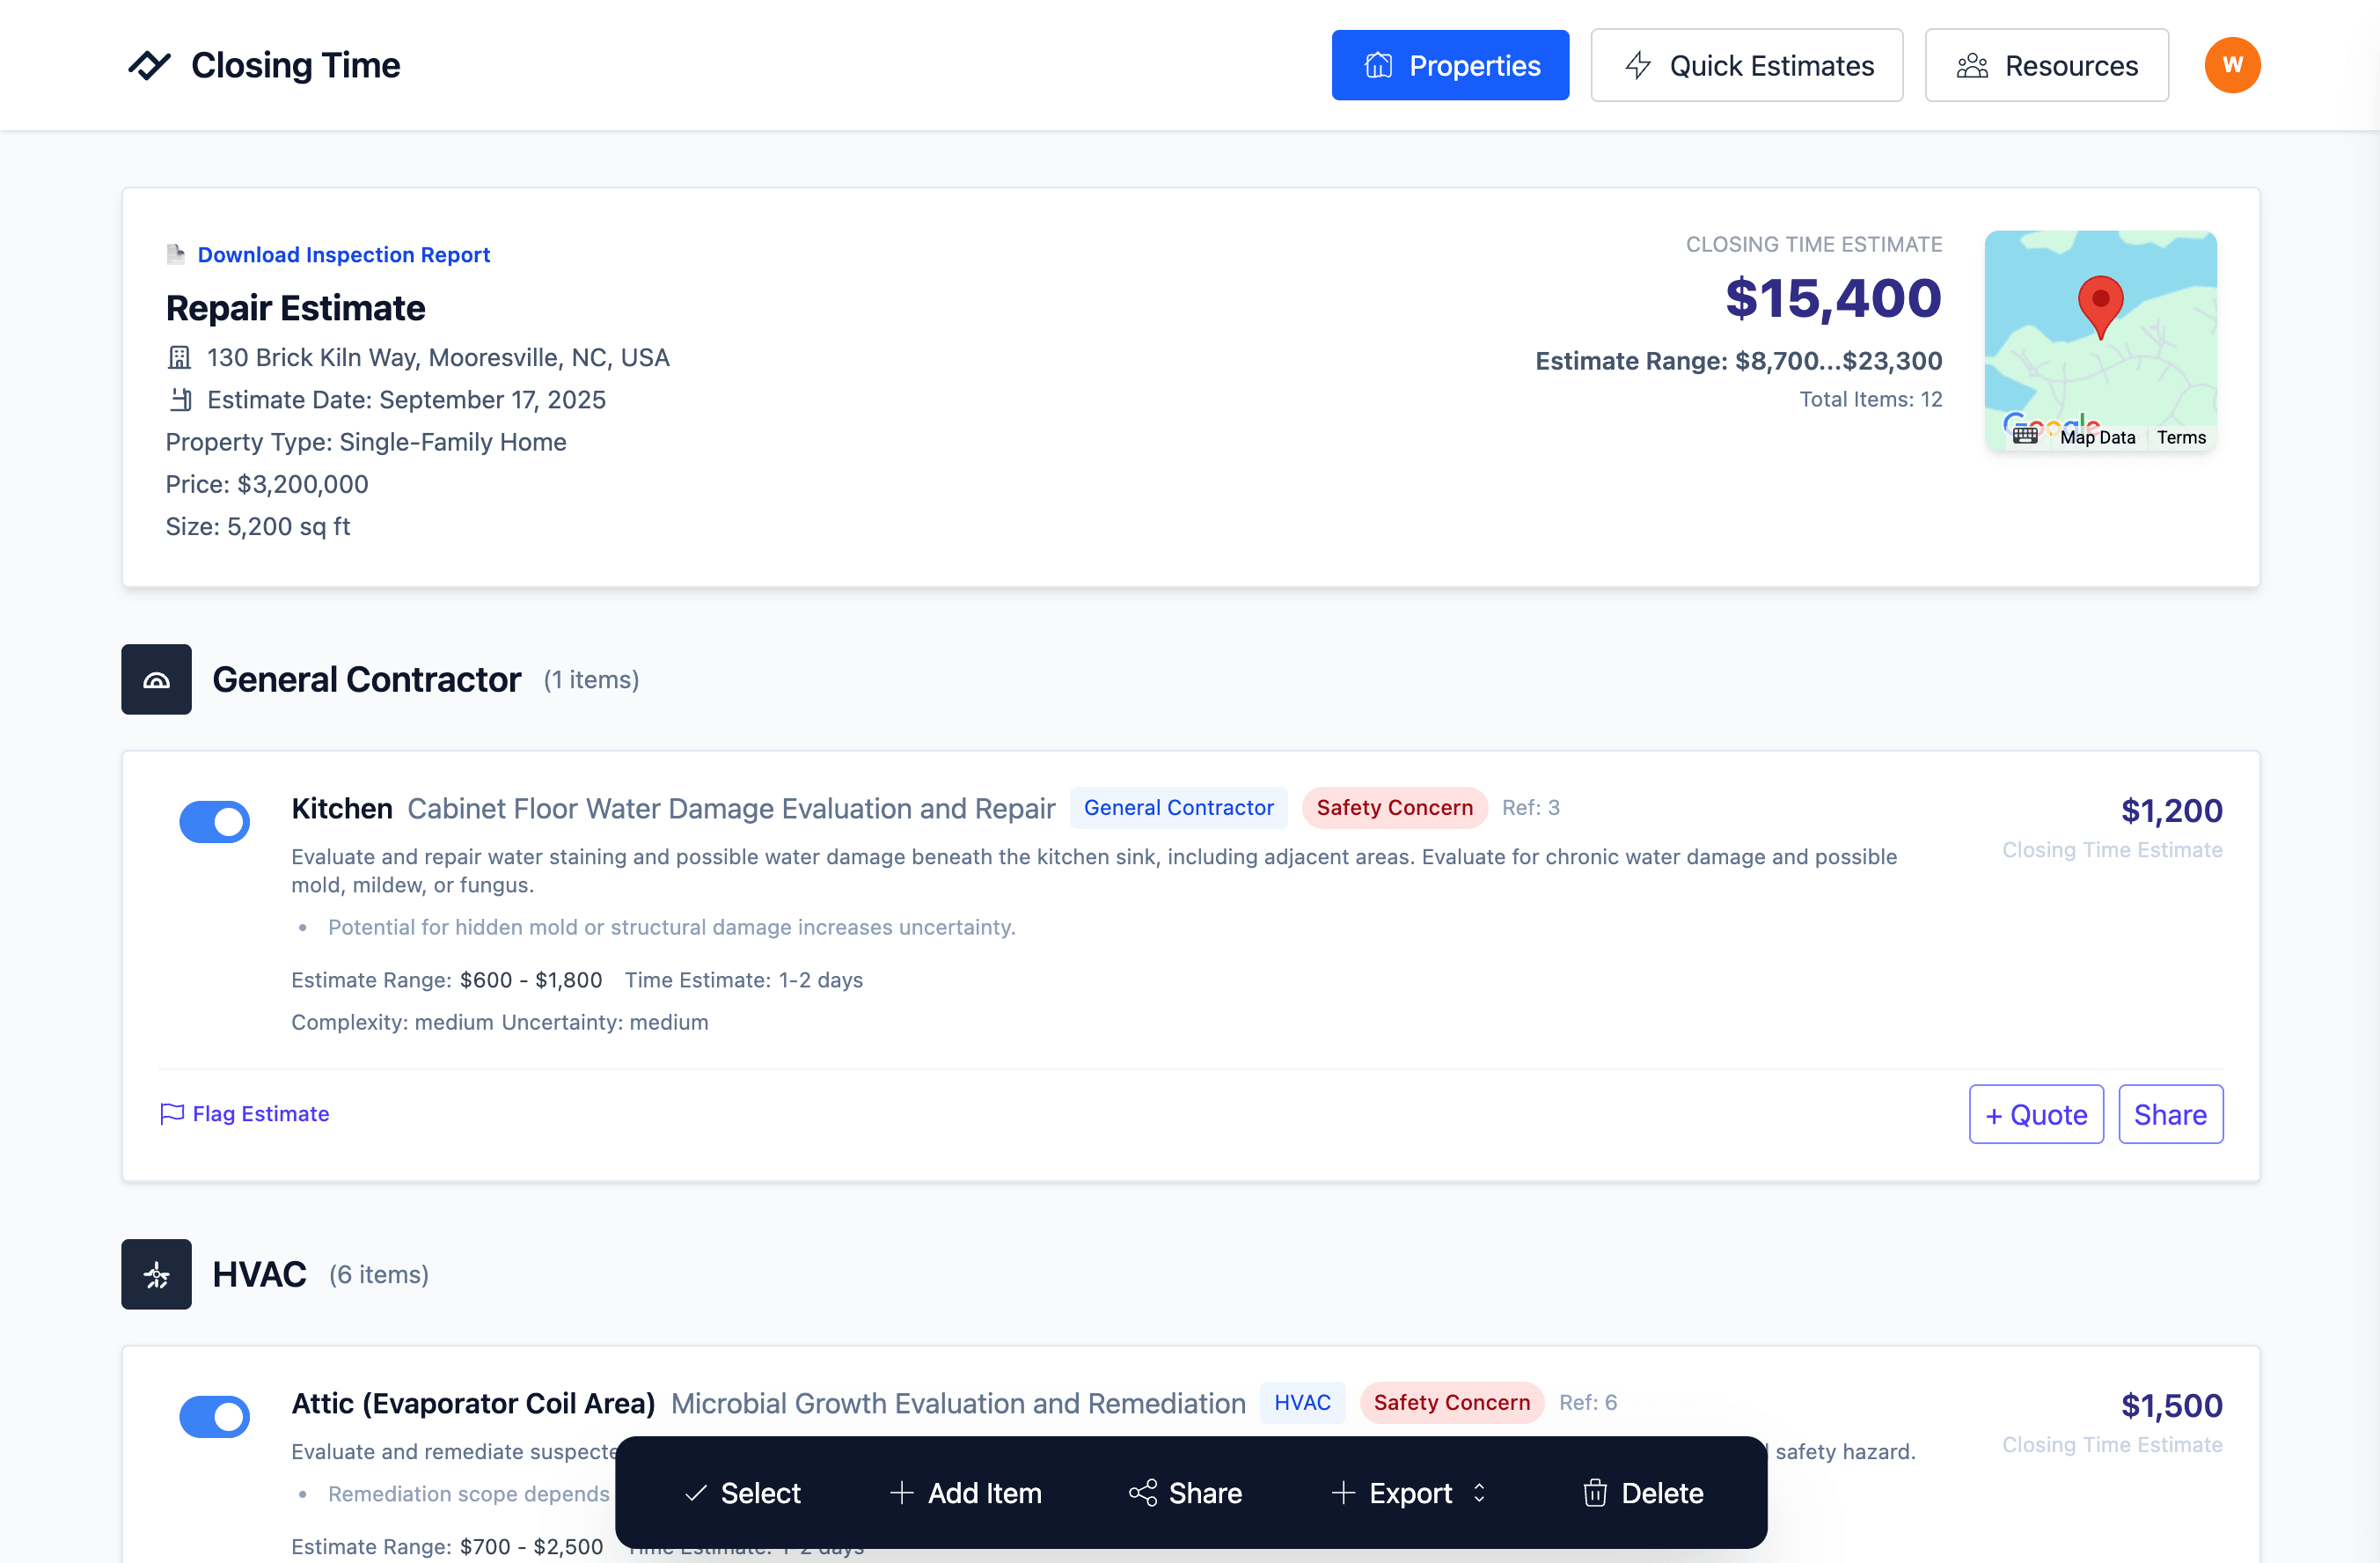This screenshot has height=1563, width=2380.
Task: Click the Closing Time logo icon
Action: coord(149,65)
